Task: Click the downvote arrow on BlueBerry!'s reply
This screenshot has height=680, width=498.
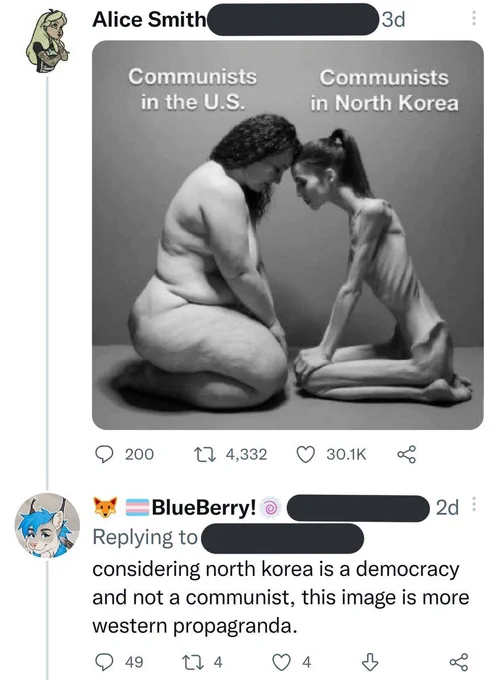Action: (x=370, y=662)
